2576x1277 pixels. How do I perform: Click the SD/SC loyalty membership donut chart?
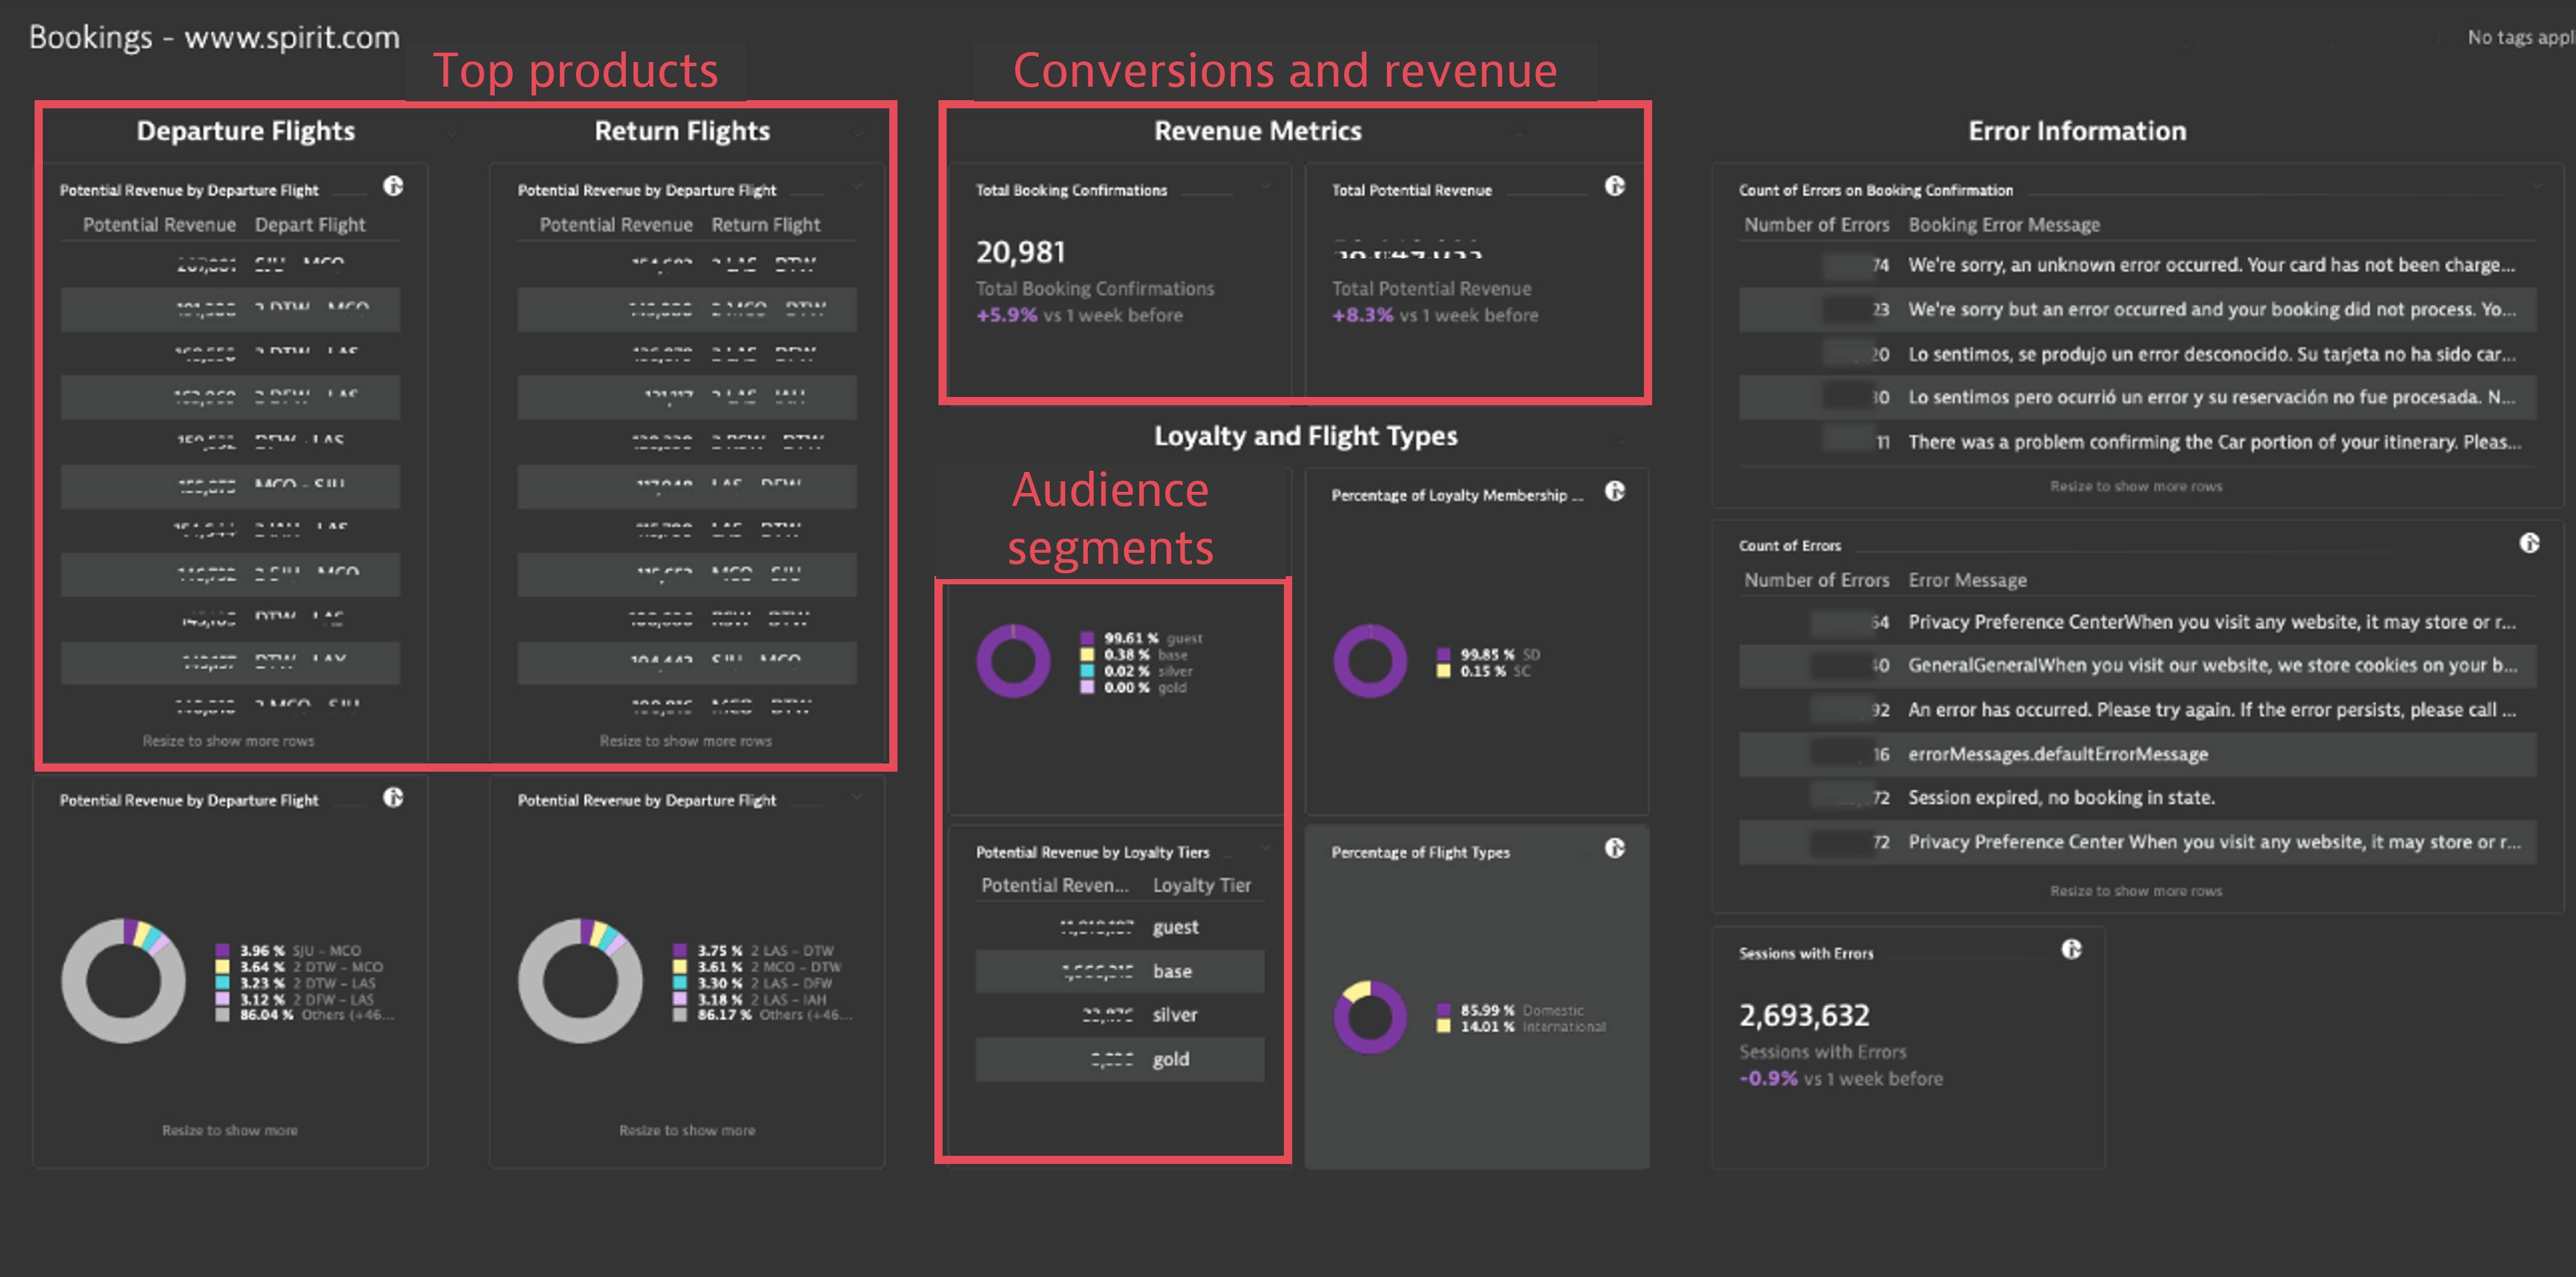coord(1370,661)
